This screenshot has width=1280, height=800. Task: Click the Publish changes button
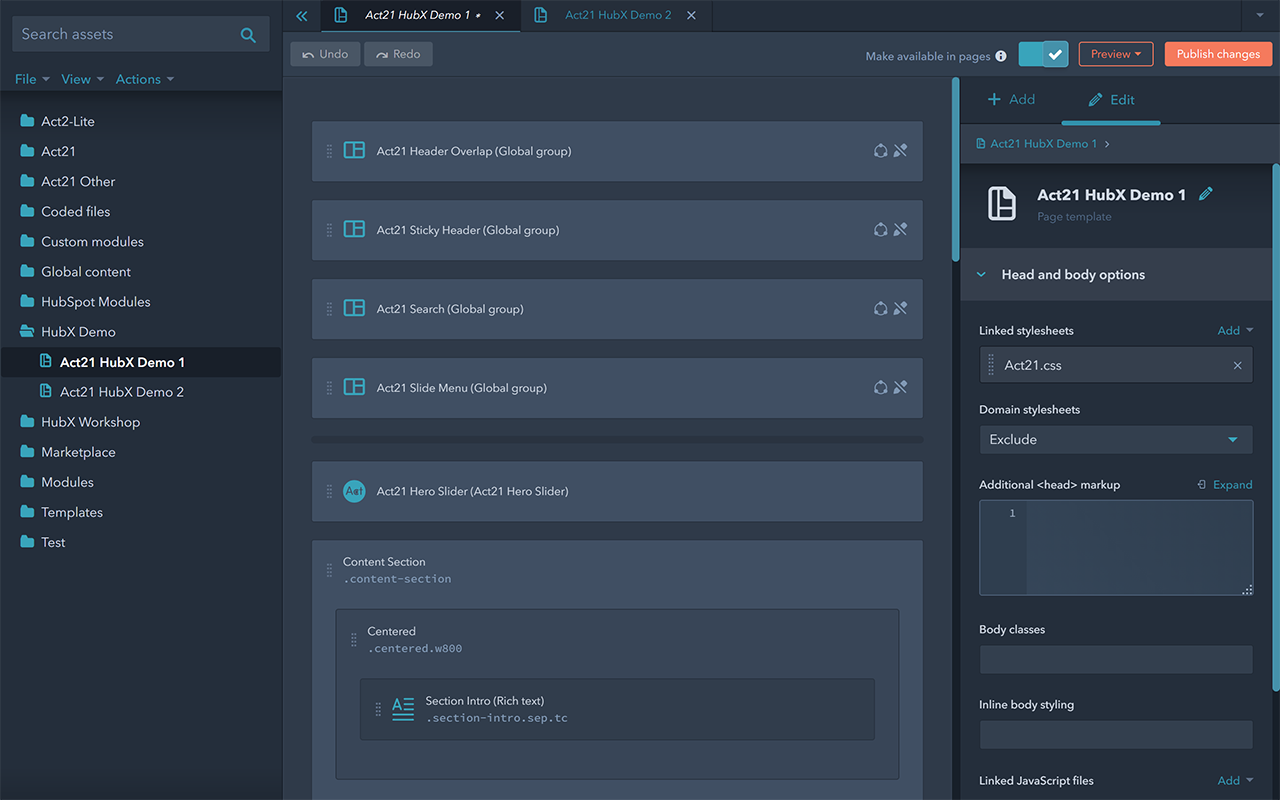(x=1217, y=54)
